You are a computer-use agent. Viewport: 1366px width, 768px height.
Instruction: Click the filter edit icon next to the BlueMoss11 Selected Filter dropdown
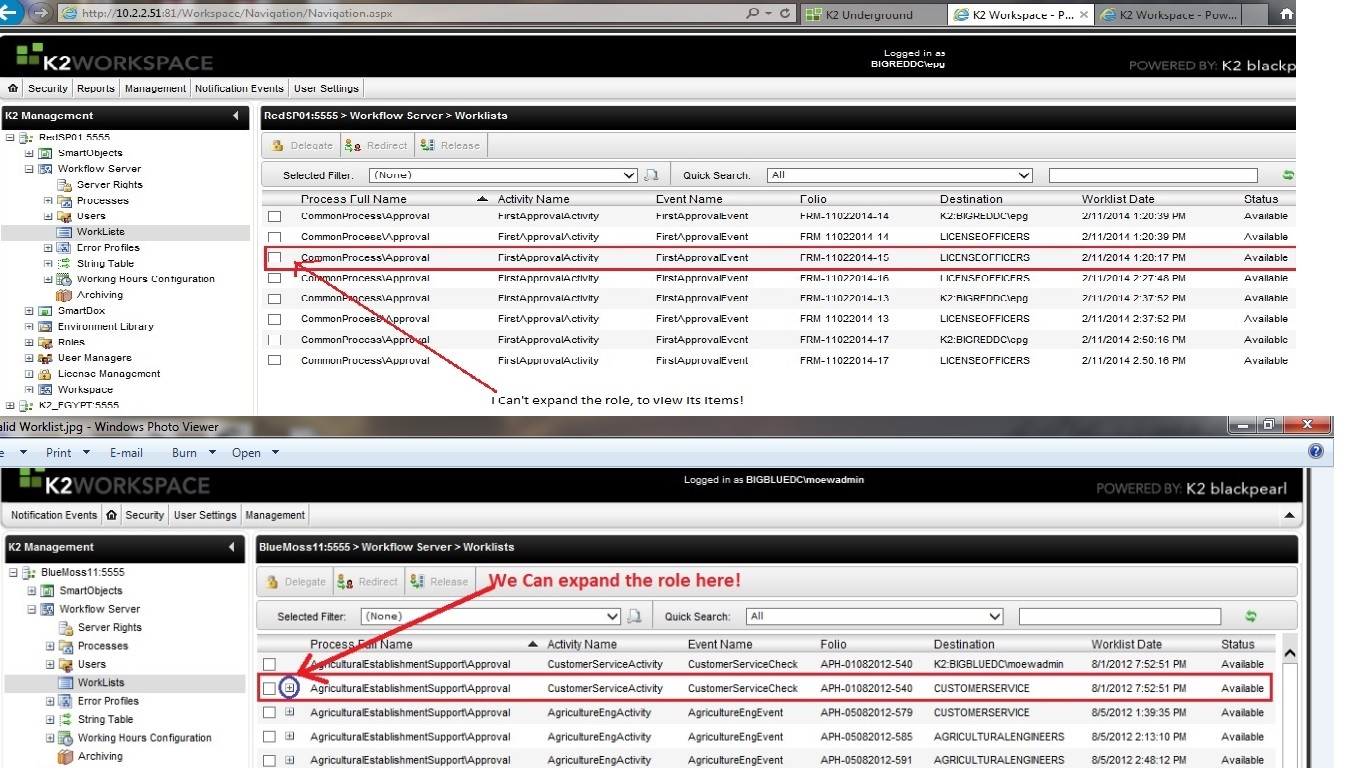[633, 616]
